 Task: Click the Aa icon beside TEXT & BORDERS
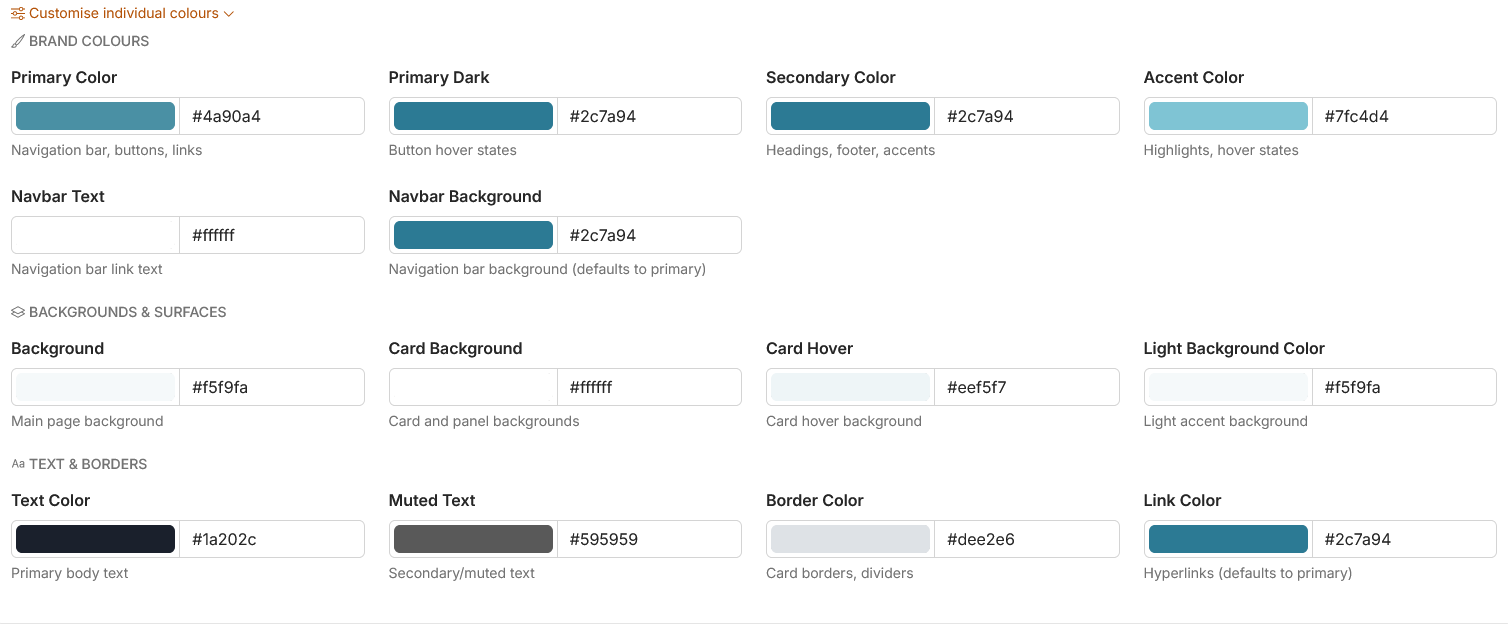pyautogui.click(x=17, y=464)
